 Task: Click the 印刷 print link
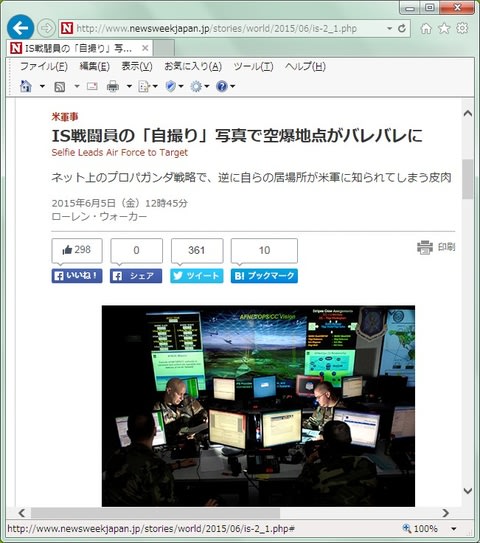pyautogui.click(x=436, y=247)
